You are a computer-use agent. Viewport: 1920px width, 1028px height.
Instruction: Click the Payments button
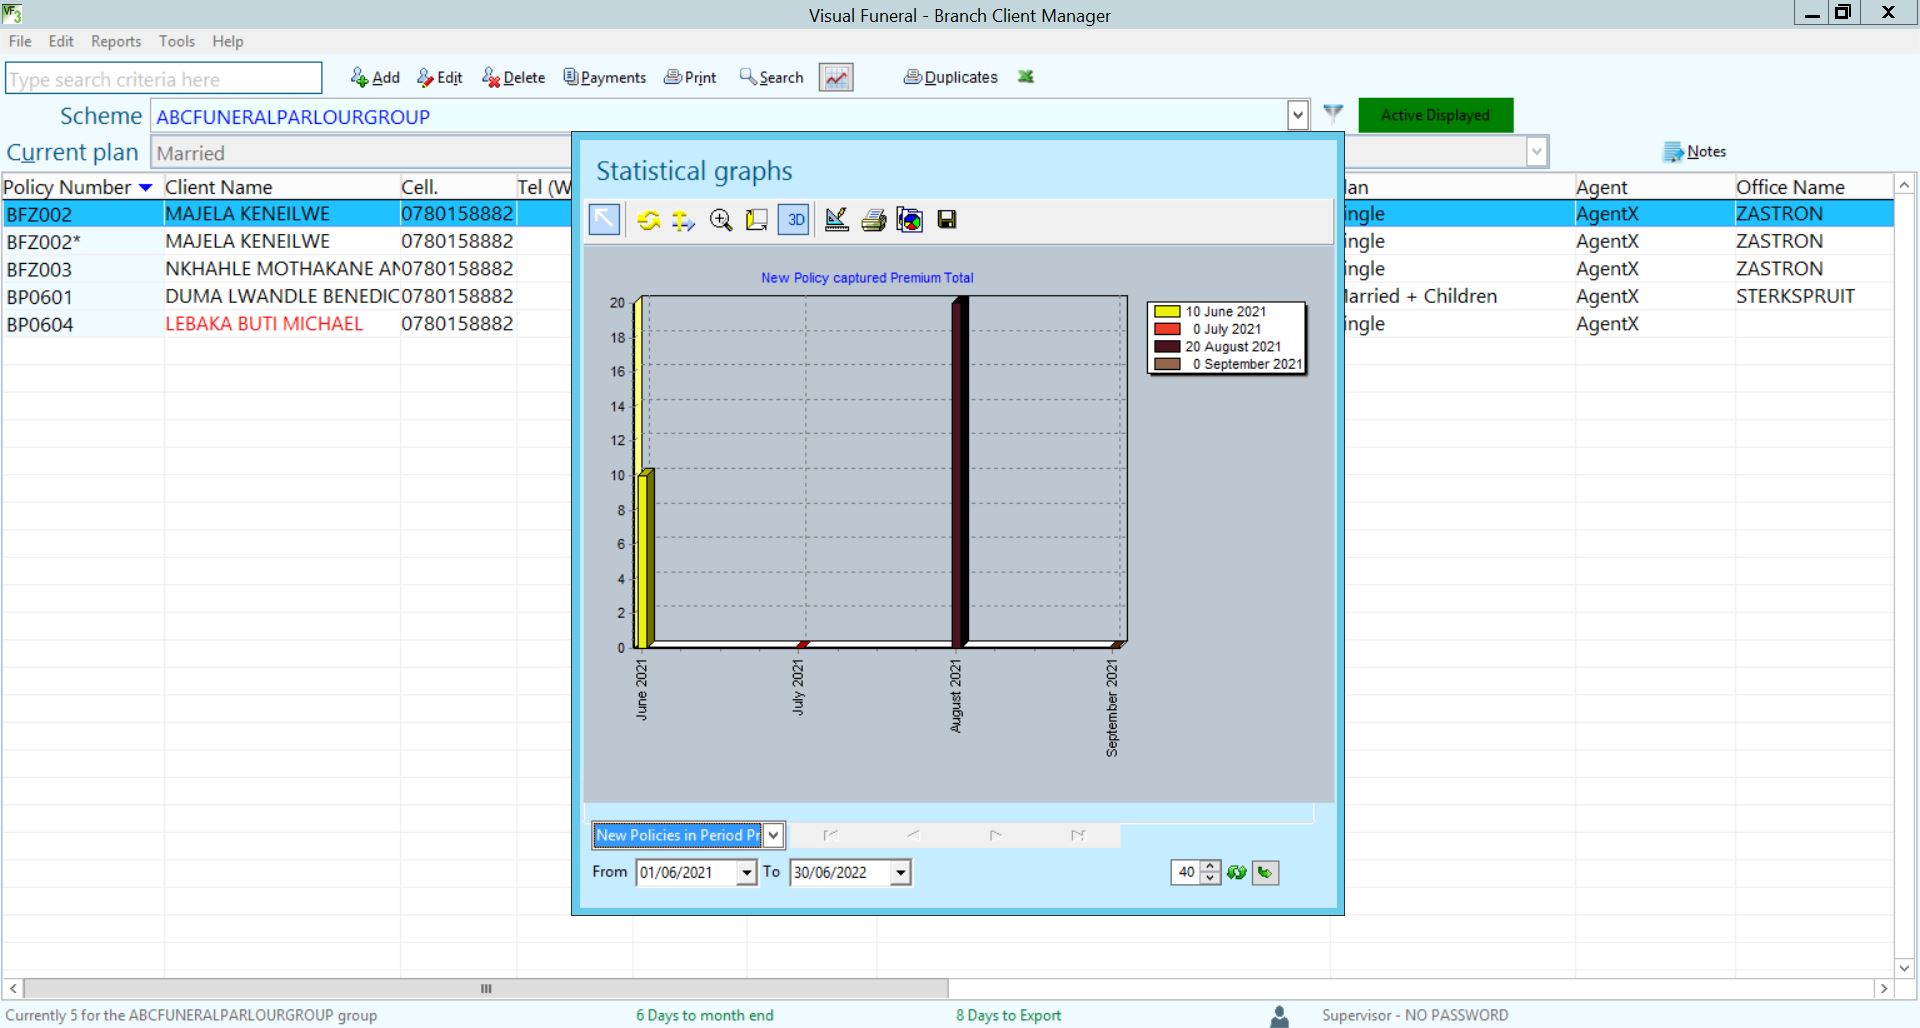click(605, 78)
